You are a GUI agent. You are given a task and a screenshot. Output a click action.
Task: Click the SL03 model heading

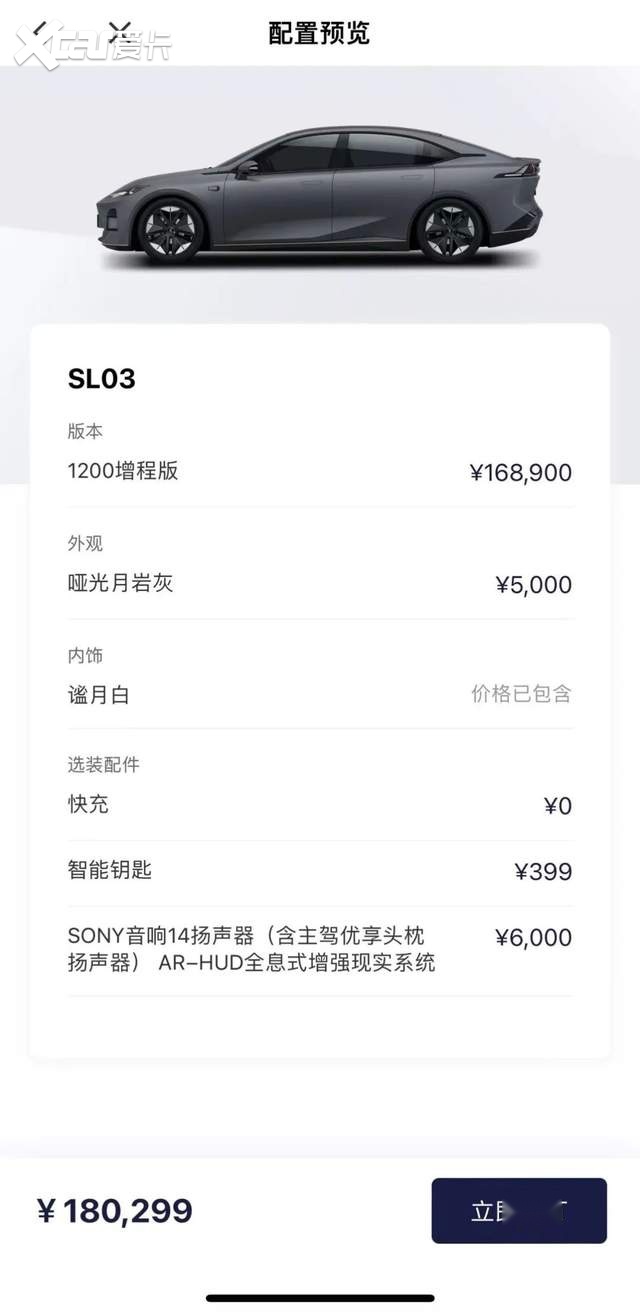[101, 379]
